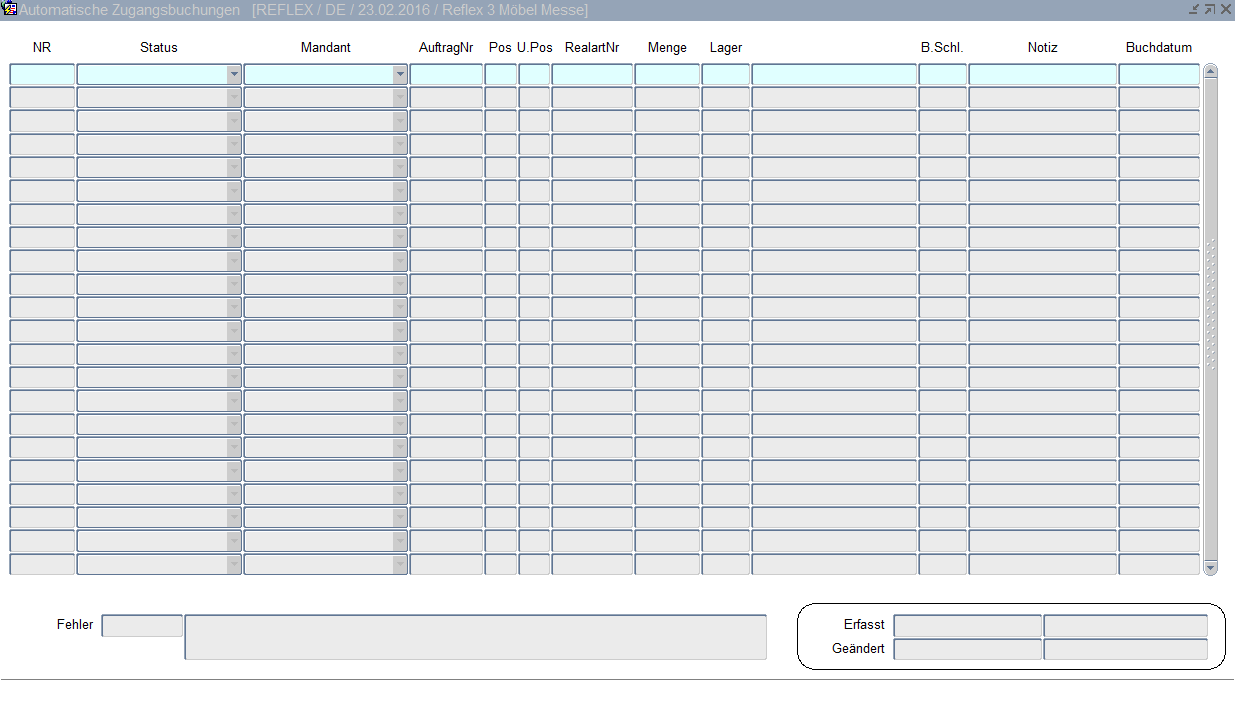Click the vertical scrollbar track of the table
Image resolution: width=1235 pixels, height=716 pixels.
tap(1210, 450)
